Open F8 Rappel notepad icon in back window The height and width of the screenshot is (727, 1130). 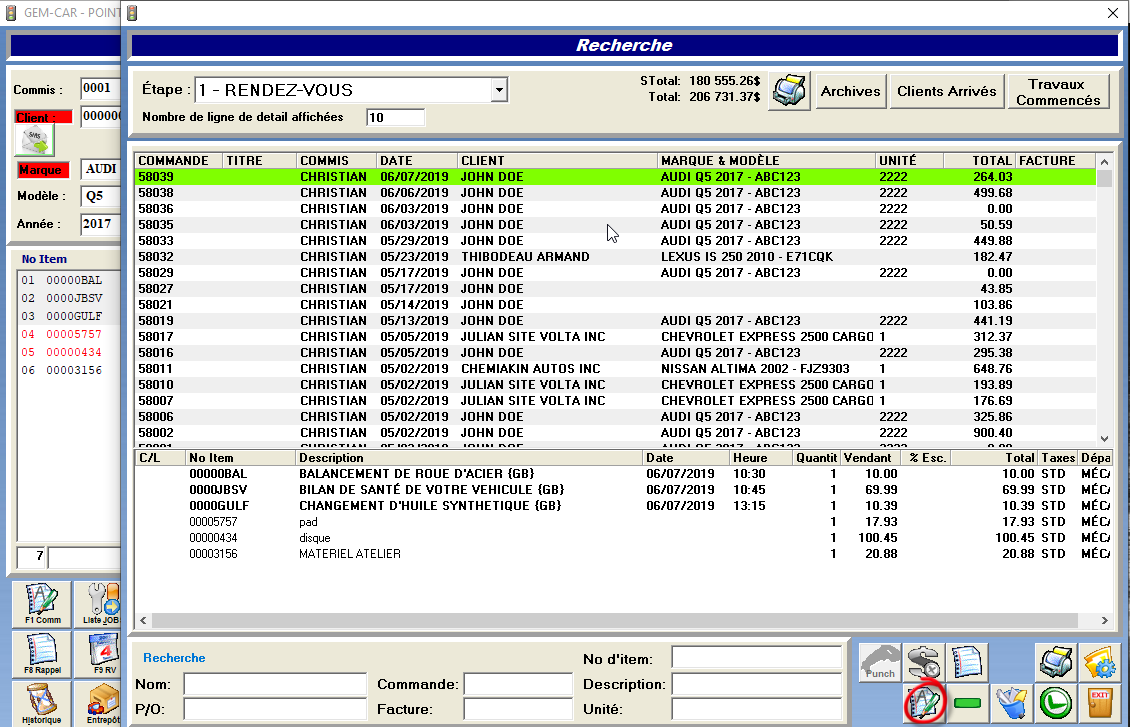pos(42,654)
